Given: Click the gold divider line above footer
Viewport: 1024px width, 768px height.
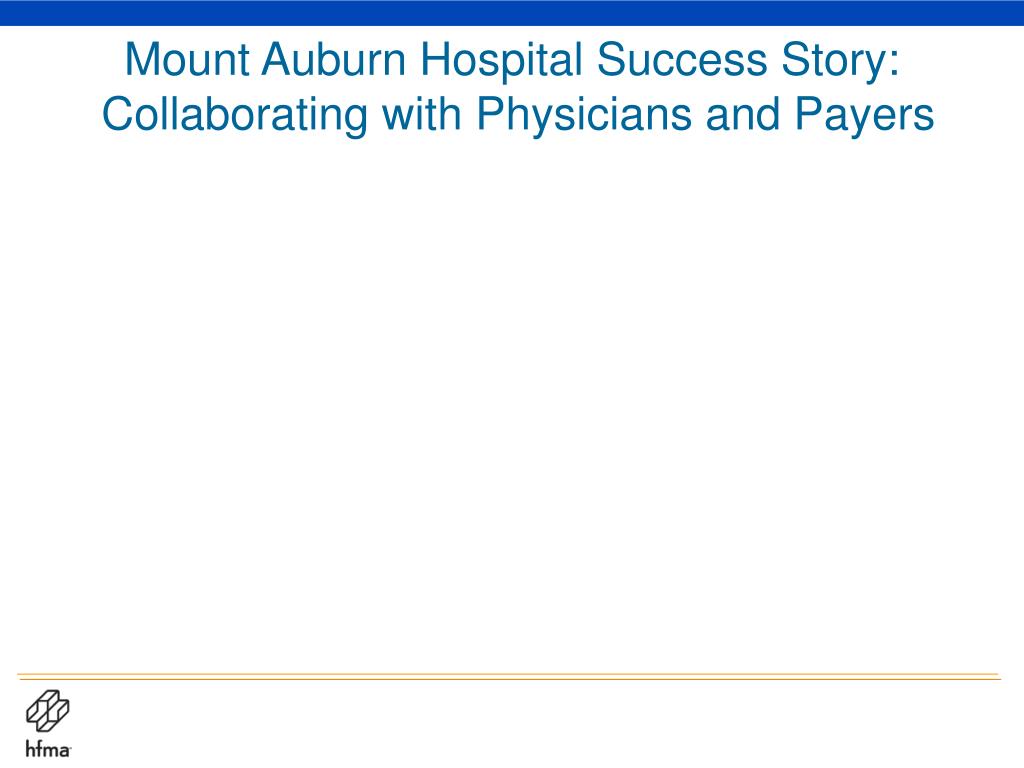Looking at the screenshot, I should click(509, 677).
